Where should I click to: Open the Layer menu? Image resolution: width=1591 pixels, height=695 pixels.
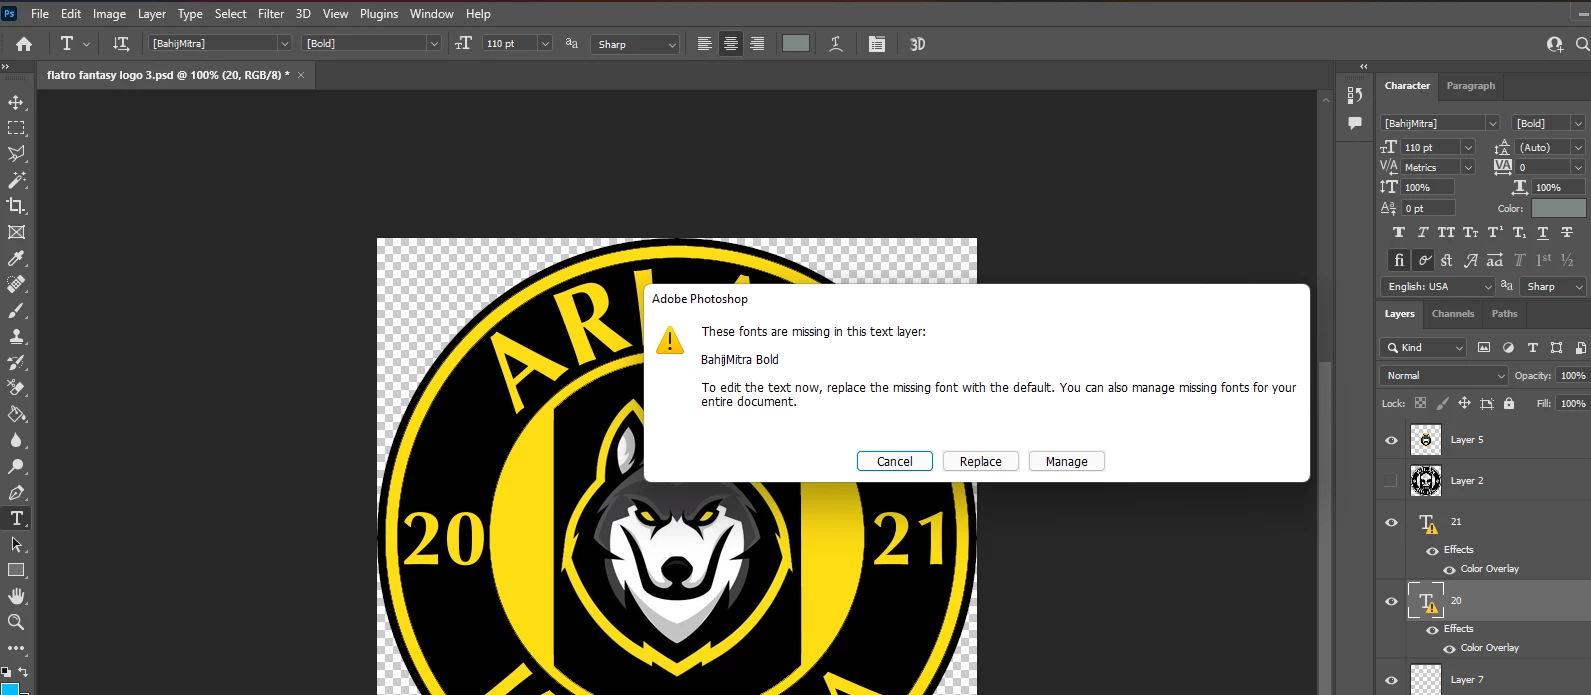point(152,14)
